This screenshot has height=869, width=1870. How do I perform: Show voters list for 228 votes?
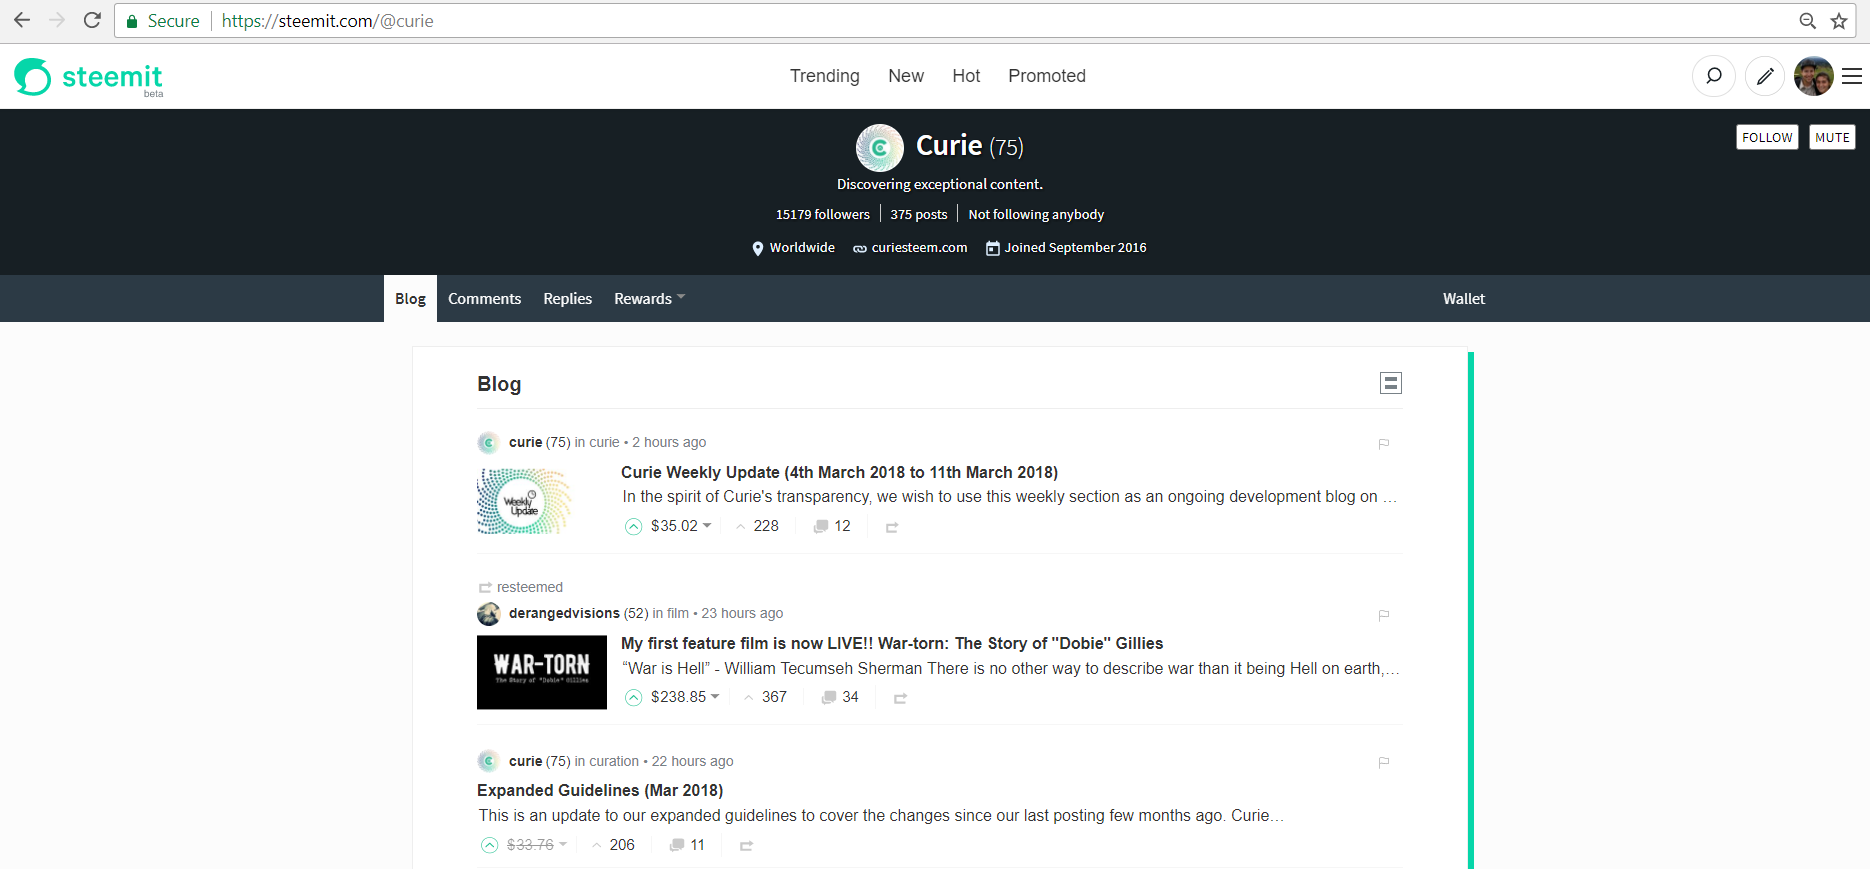[x=757, y=526]
